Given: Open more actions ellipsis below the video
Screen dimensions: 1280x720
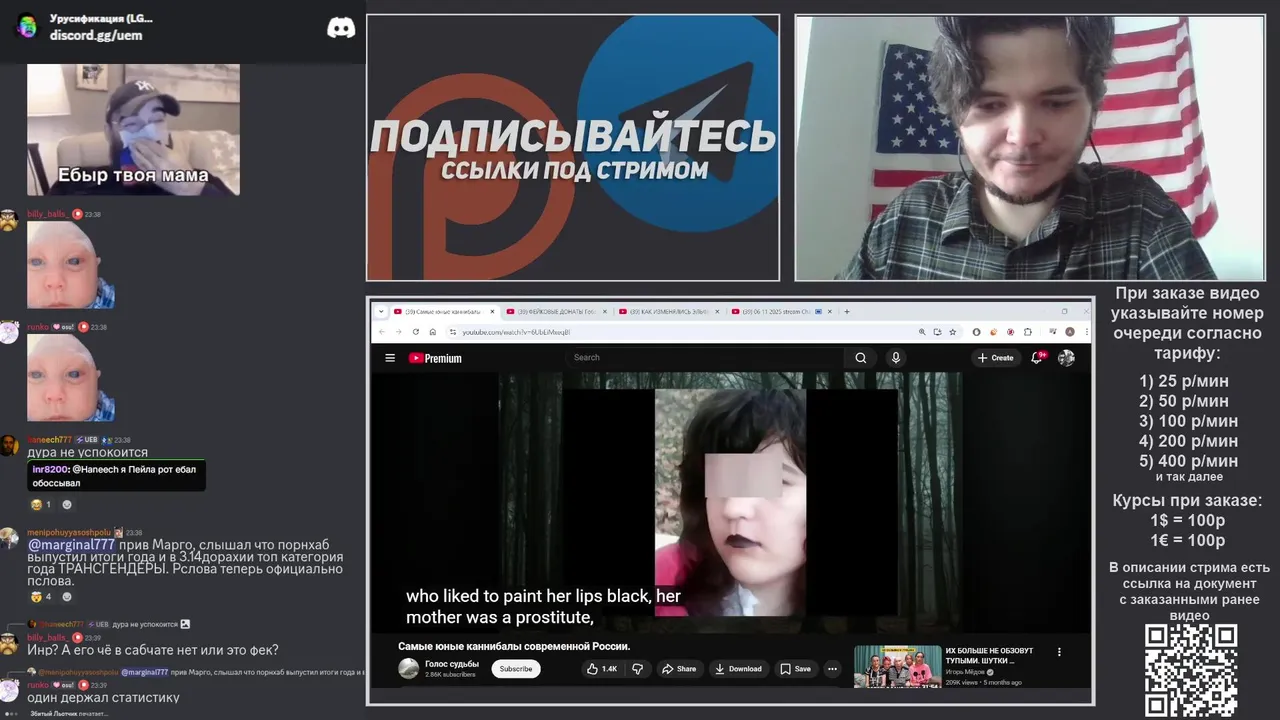Looking at the screenshot, I should [x=831, y=669].
